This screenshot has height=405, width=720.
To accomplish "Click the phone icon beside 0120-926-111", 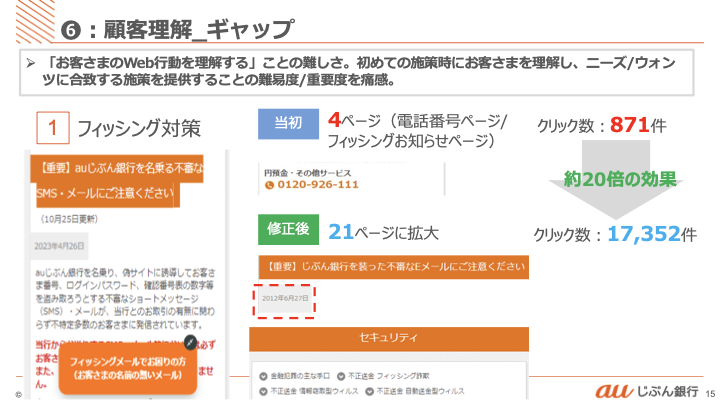I will 270,185.
